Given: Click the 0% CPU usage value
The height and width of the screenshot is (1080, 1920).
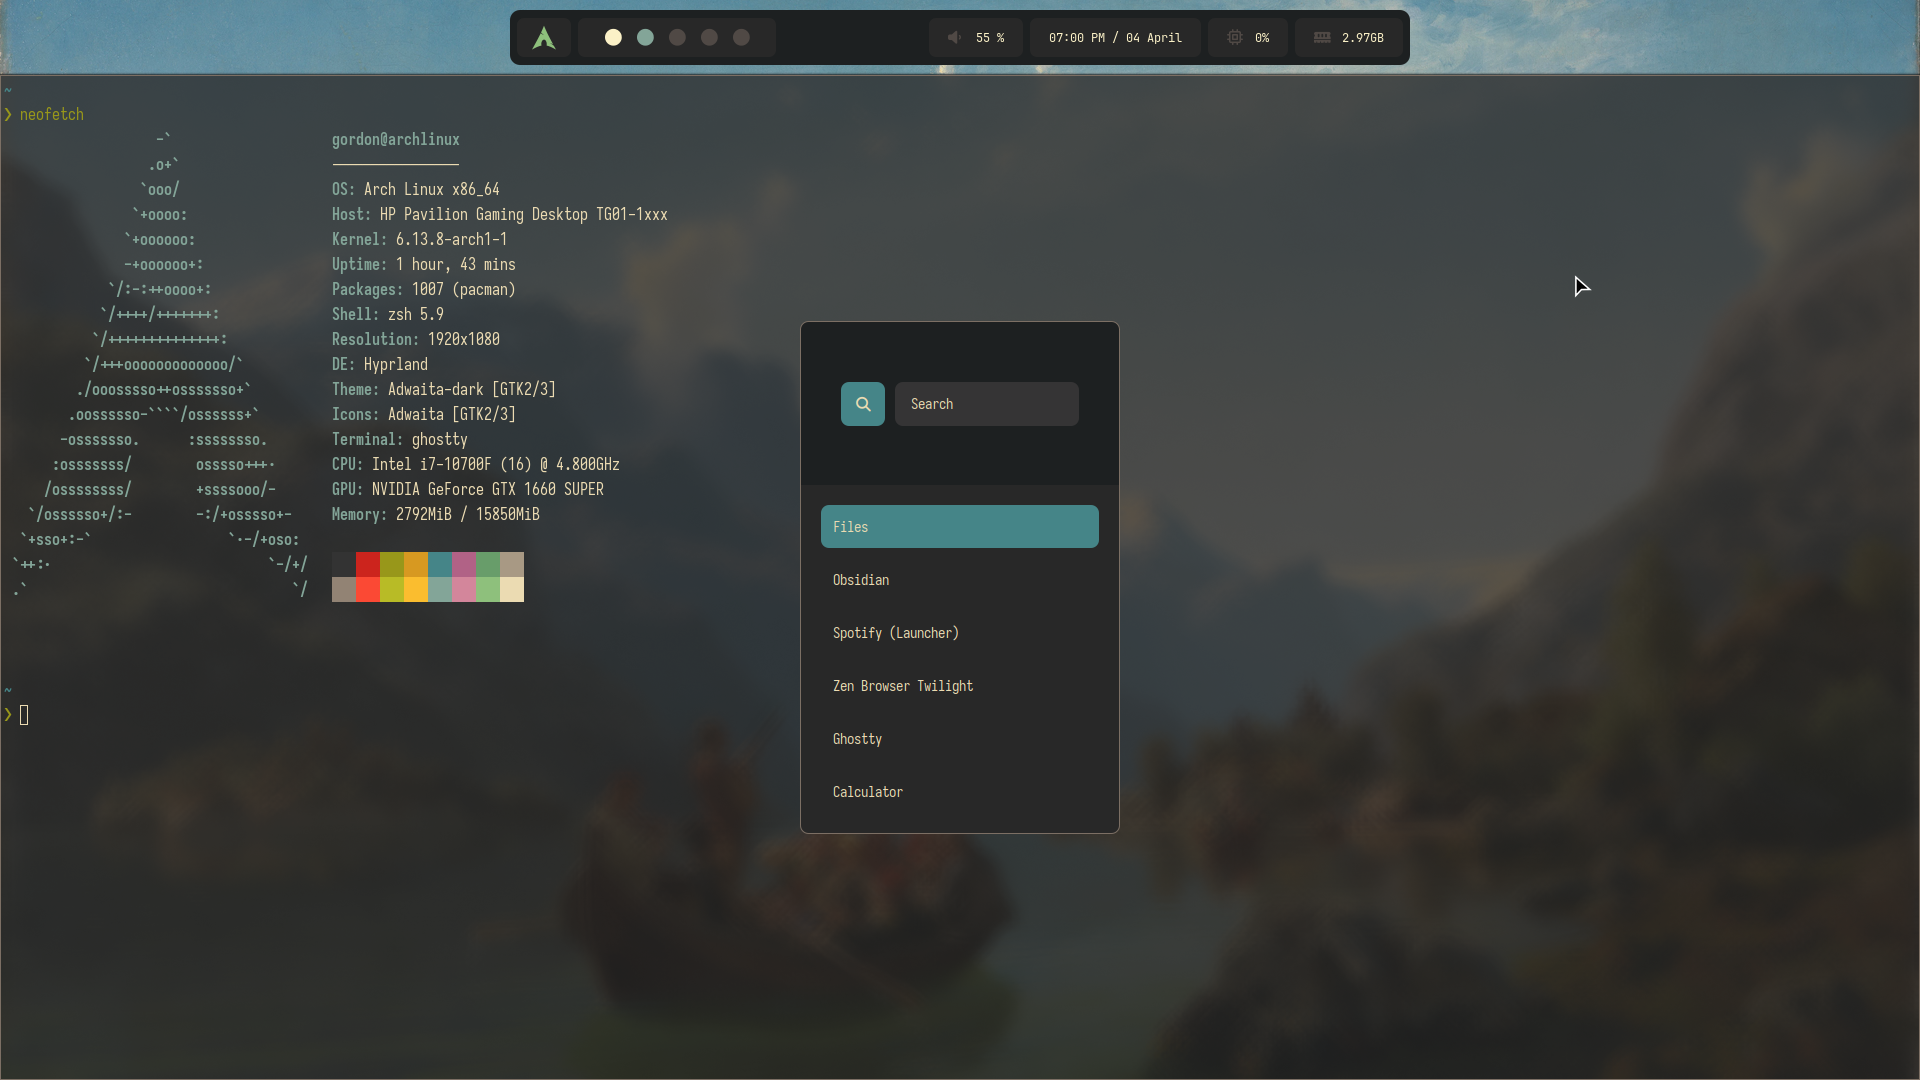Looking at the screenshot, I should pos(1262,38).
